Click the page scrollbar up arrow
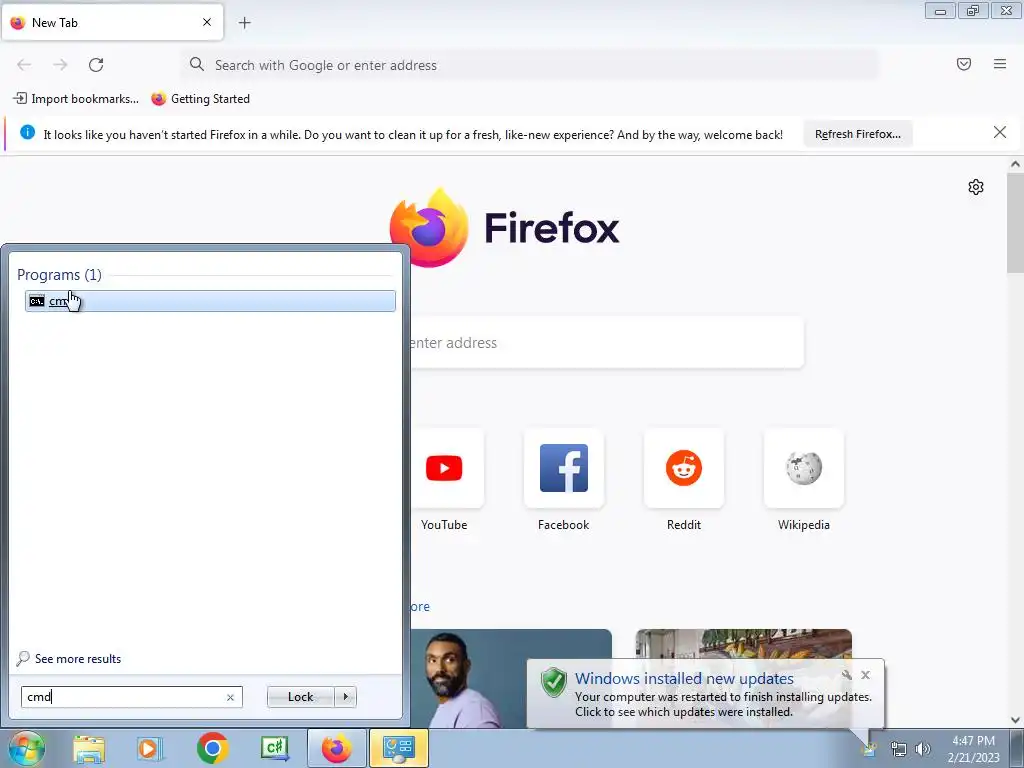 coord(1015,164)
